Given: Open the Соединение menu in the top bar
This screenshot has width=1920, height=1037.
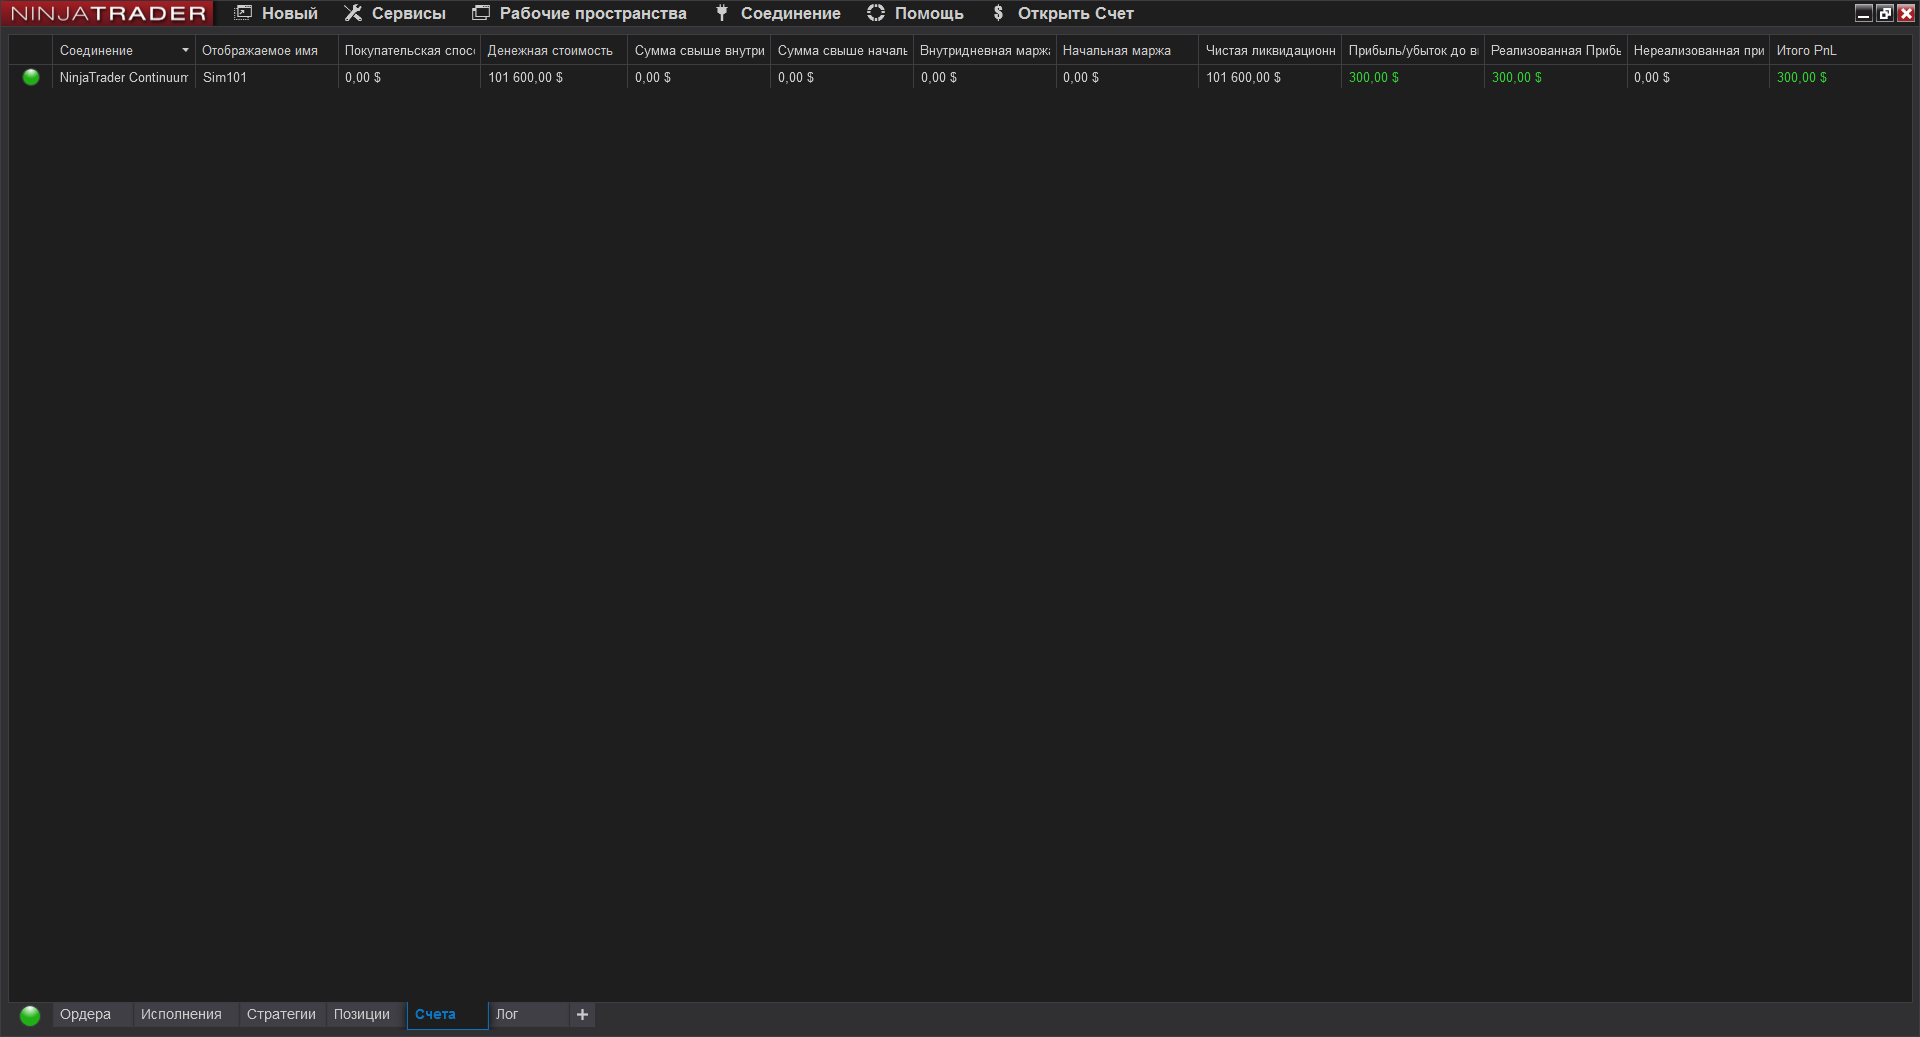Looking at the screenshot, I should (x=777, y=13).
